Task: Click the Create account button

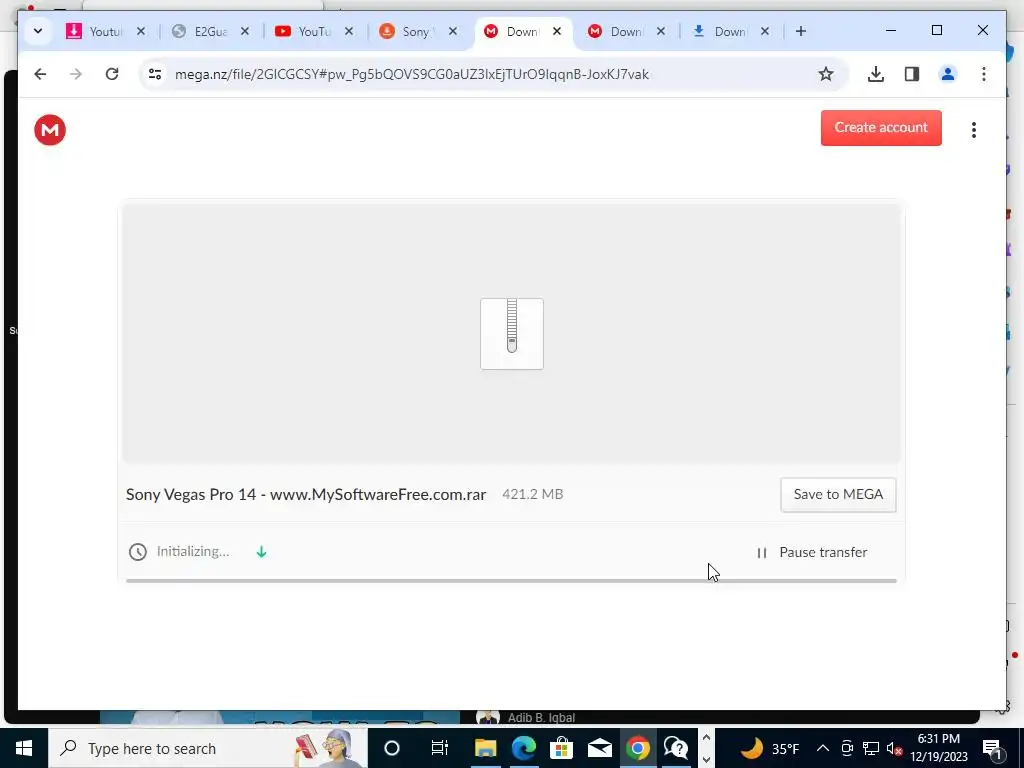Action: tap(881, 128)
